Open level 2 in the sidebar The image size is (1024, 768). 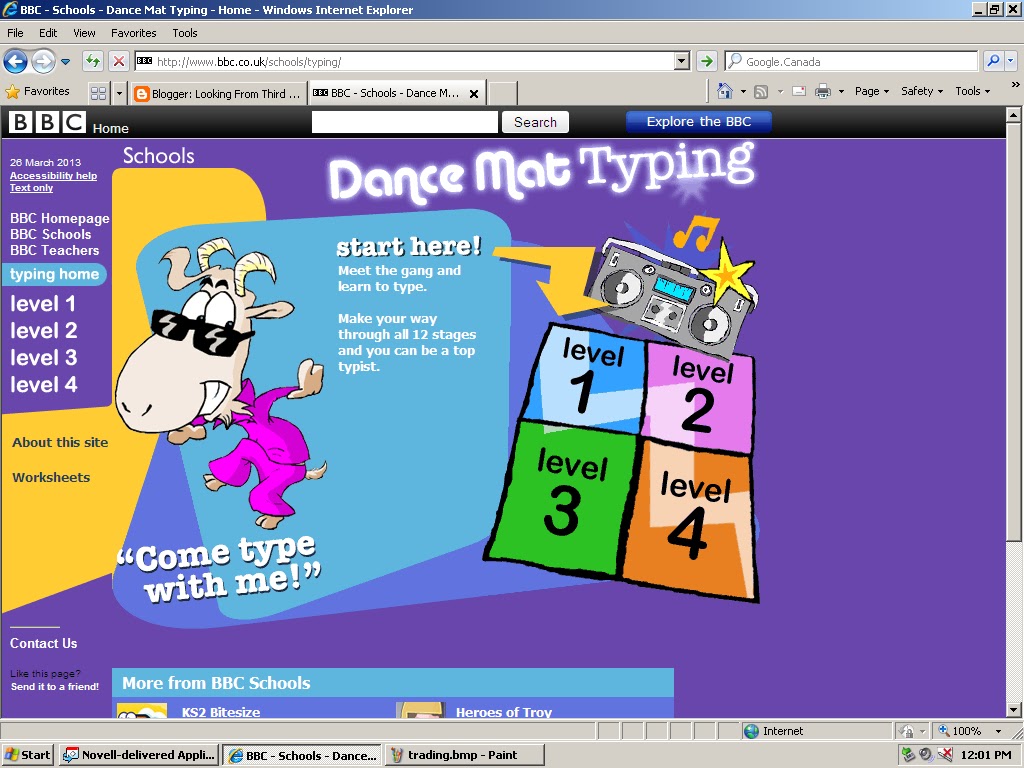(43, 330)
